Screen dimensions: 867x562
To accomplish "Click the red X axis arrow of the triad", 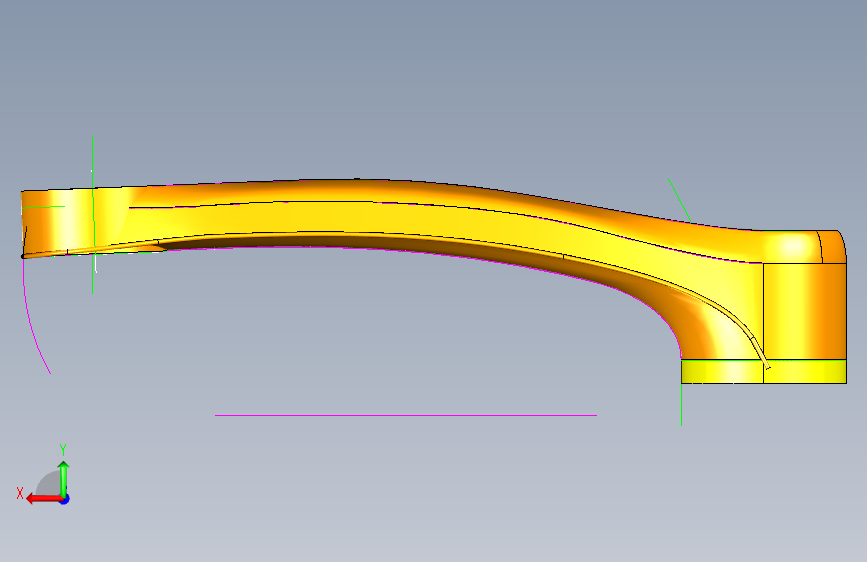I will click(x=43, y=499).
